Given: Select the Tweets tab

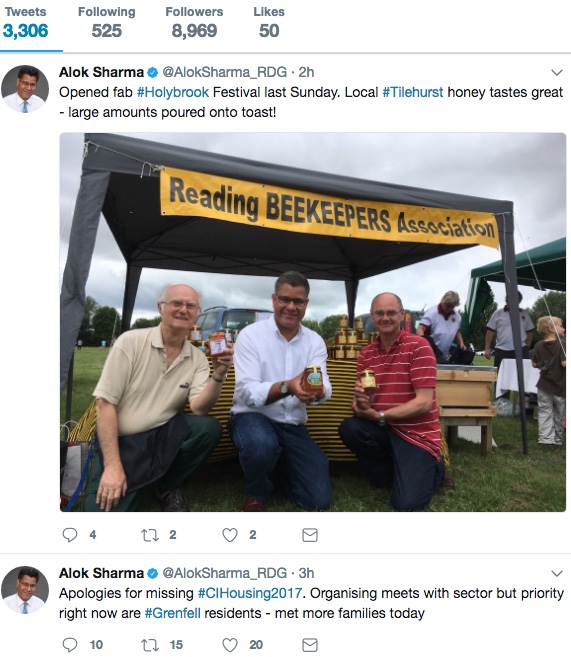Looking at the screenshot, I should pyautogui.click(x=26, y=23).
